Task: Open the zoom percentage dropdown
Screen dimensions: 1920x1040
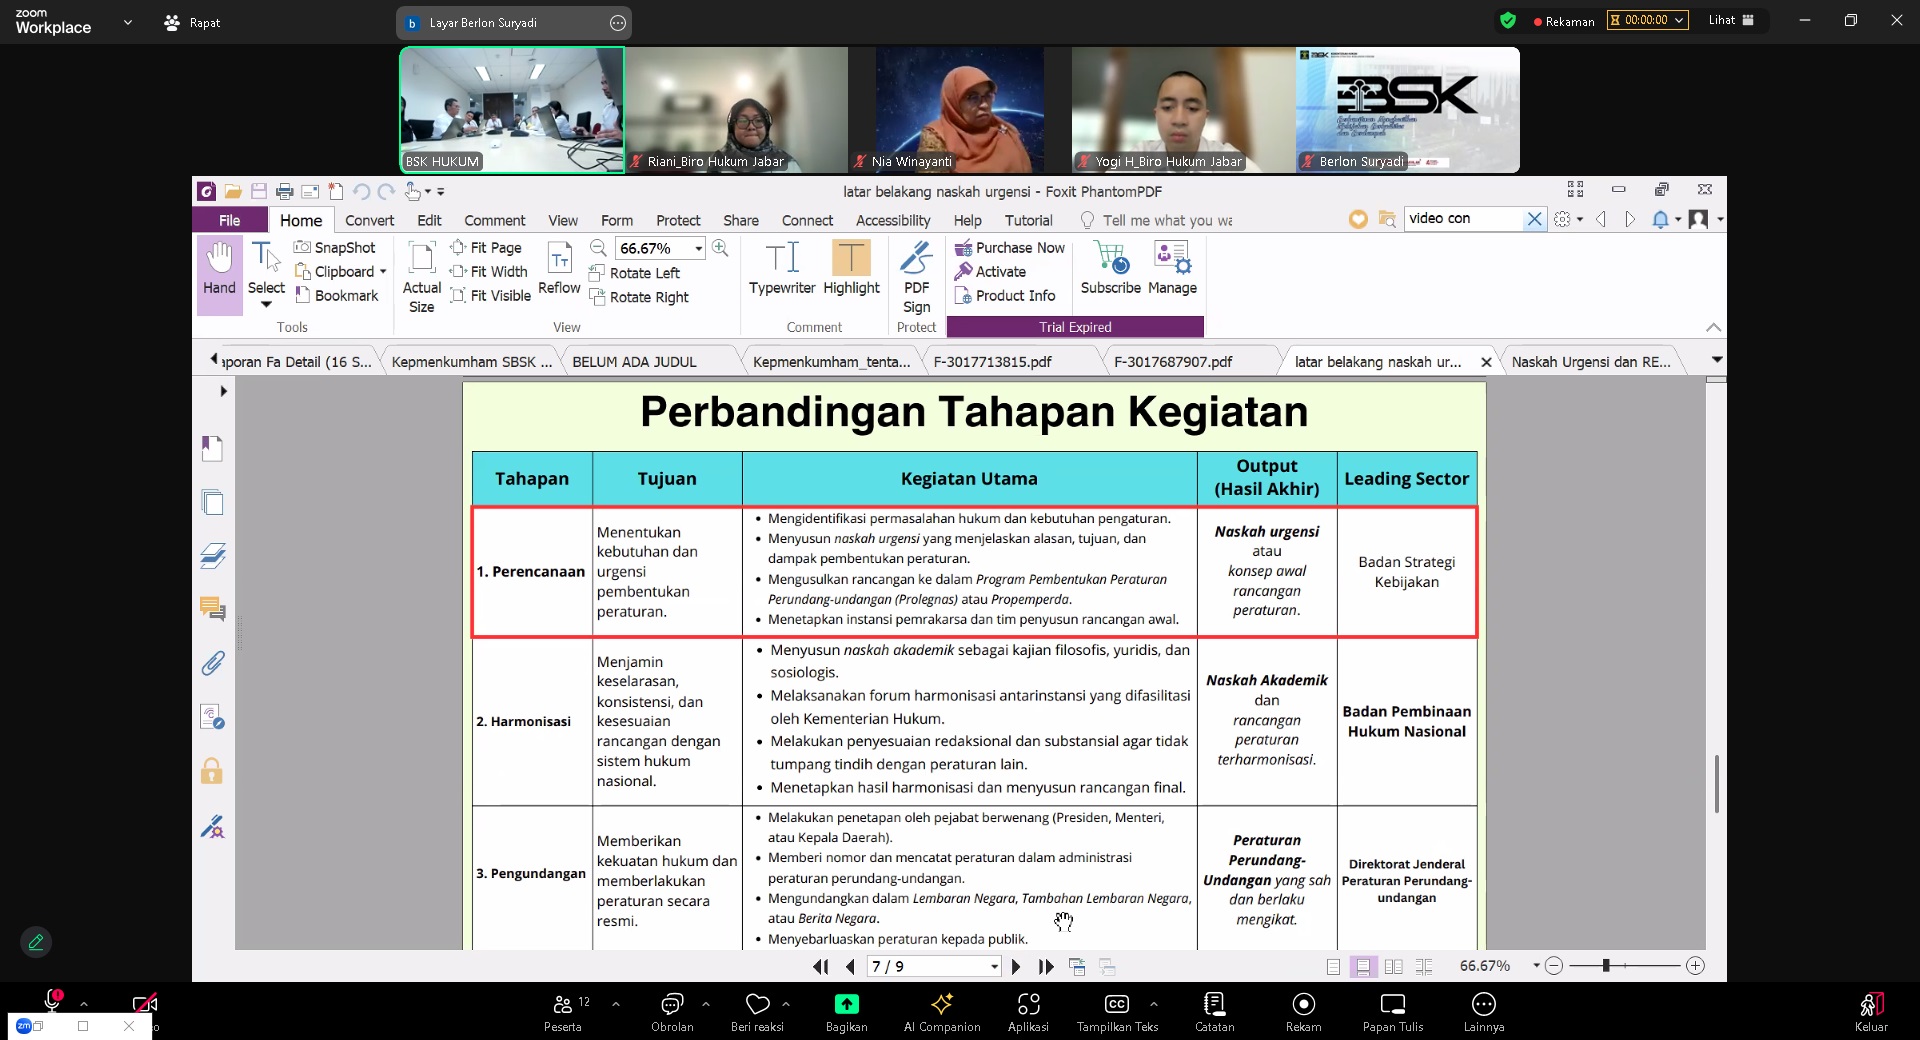Action: pyautogui.click(x=698, y=249)
